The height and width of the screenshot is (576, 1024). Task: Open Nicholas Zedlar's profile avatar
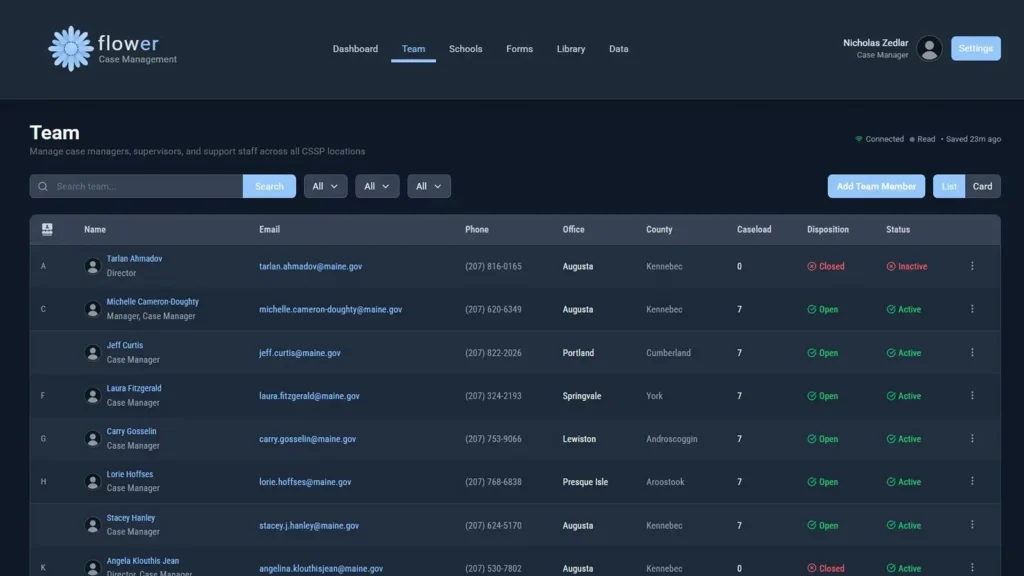(929, 49)
